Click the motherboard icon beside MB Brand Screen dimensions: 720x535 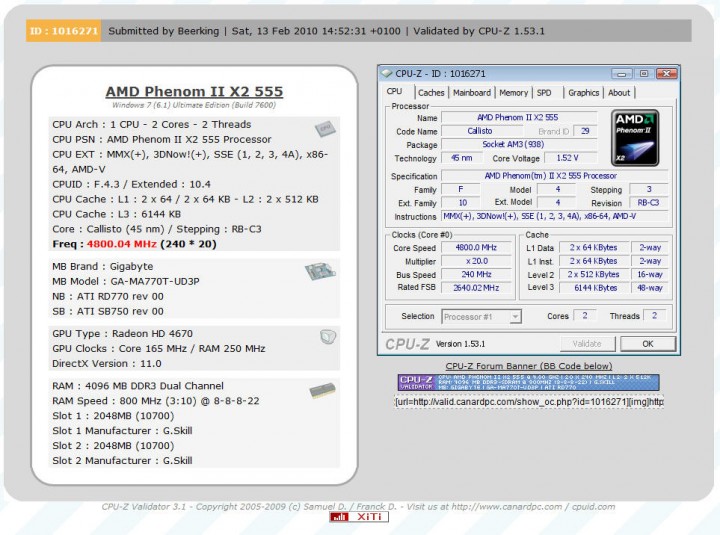pyautogui.click(x=320, y=271)
